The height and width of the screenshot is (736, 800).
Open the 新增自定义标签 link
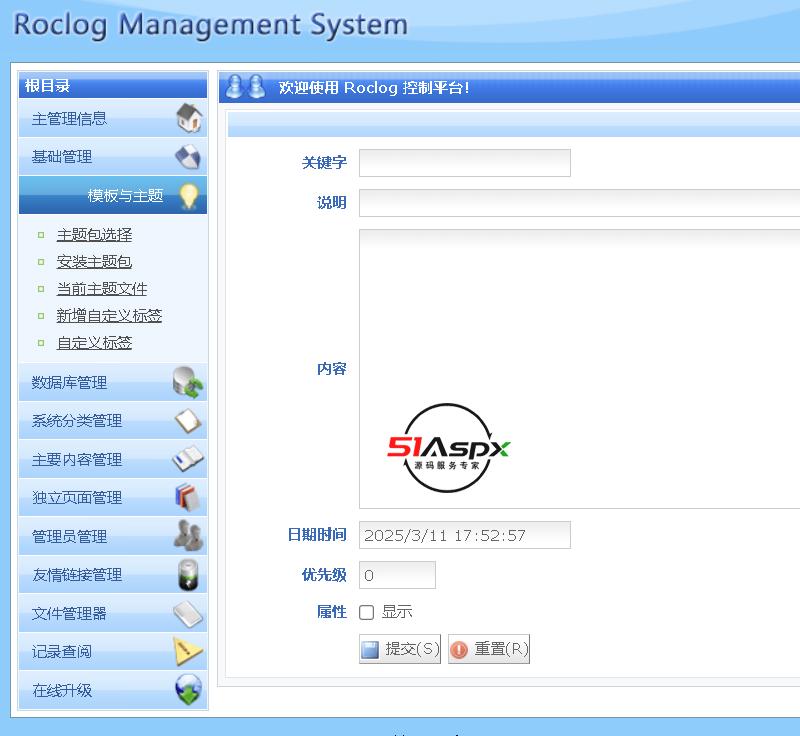109,316
